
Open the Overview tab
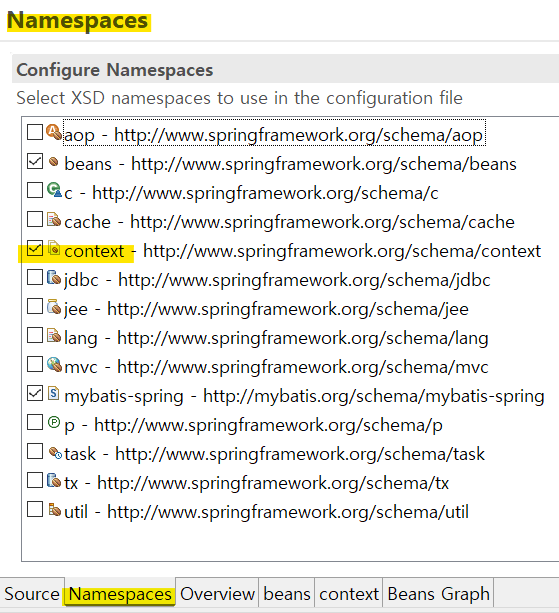[217, 594]
